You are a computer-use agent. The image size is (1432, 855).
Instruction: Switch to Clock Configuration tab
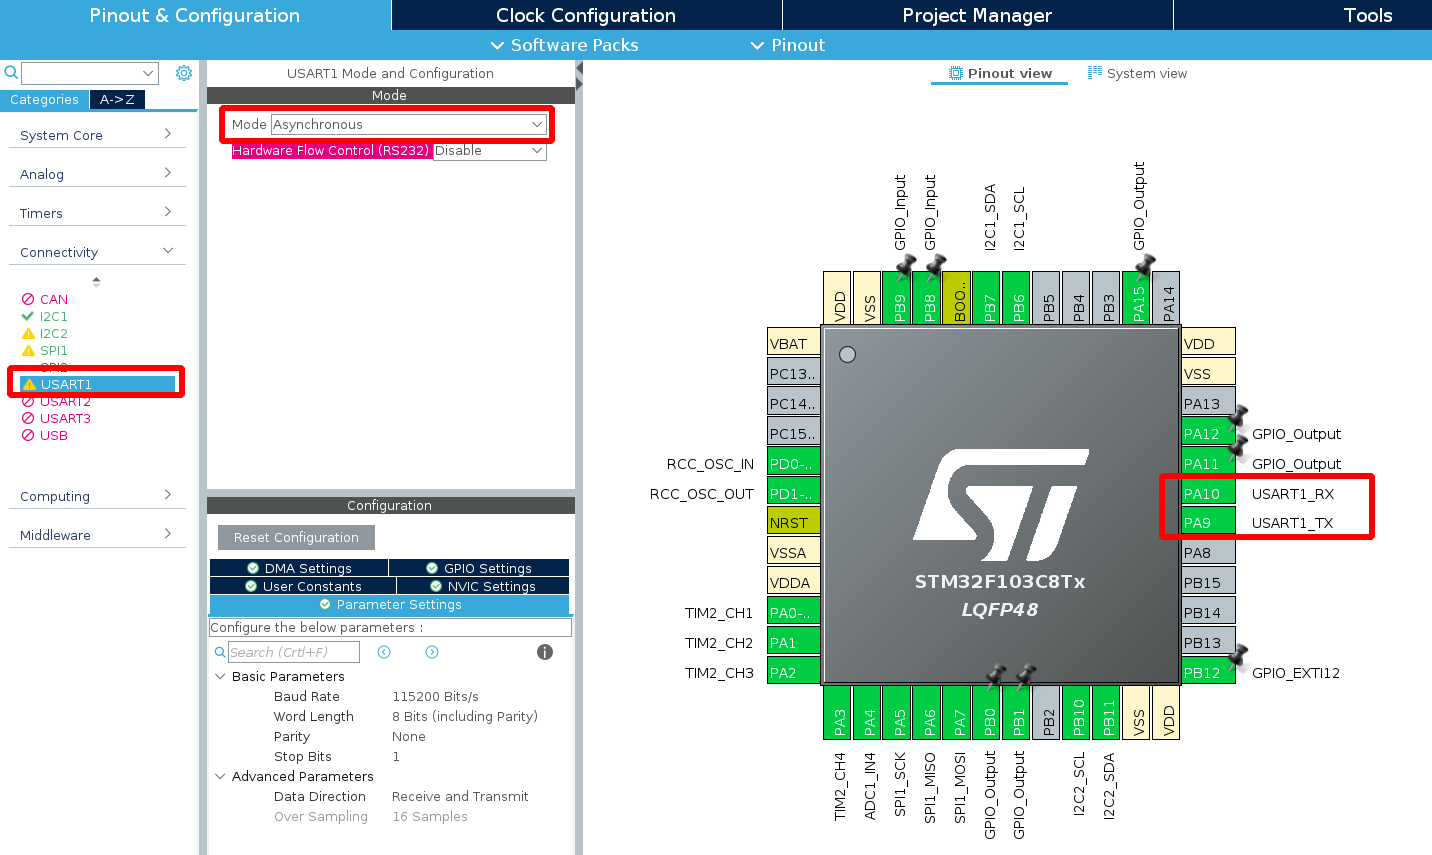(586, 15)
